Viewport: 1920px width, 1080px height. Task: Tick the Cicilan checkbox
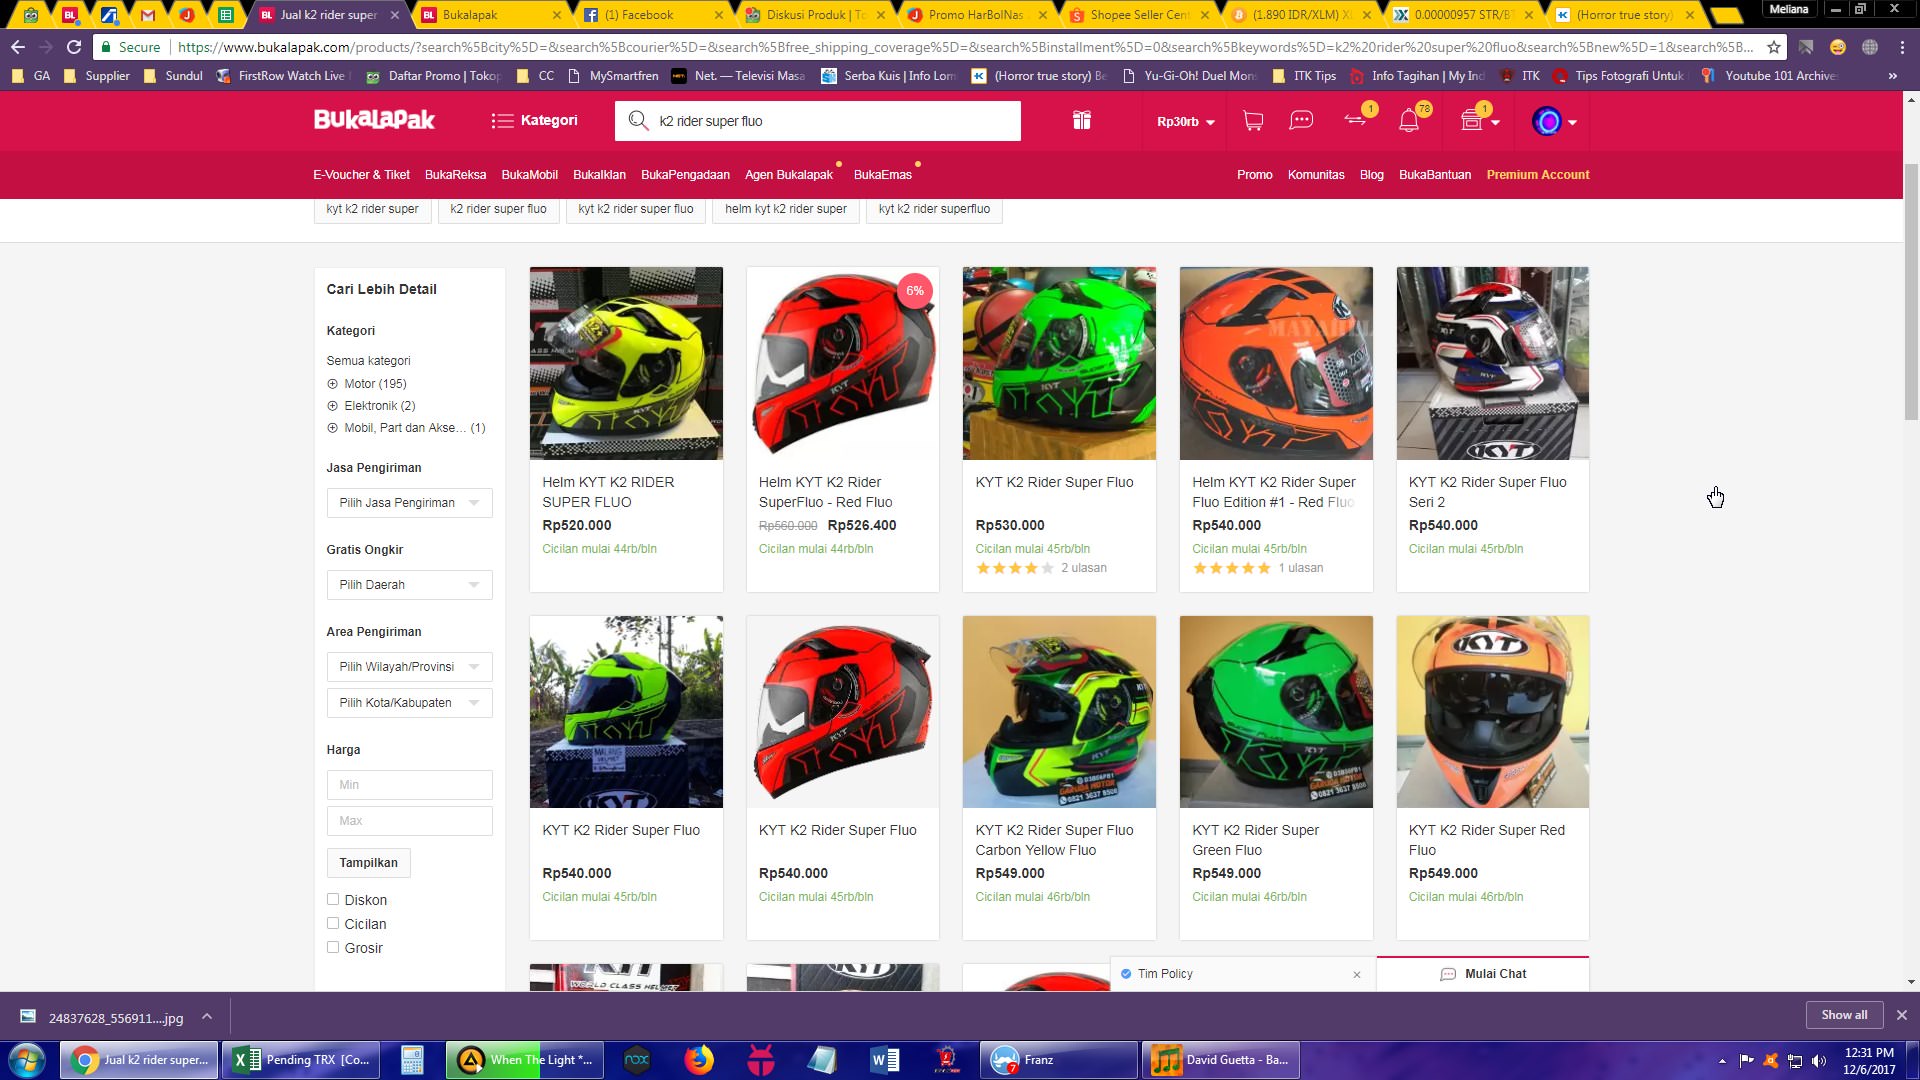tap(333, 924)
